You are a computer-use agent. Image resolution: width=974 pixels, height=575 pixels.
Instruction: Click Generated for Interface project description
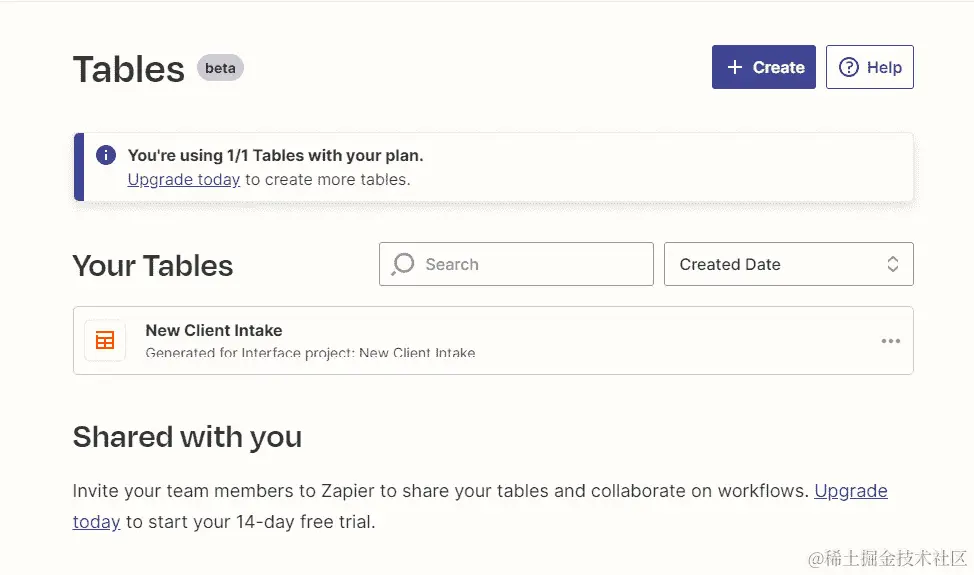pyautogui.click(x=311, y=353)
